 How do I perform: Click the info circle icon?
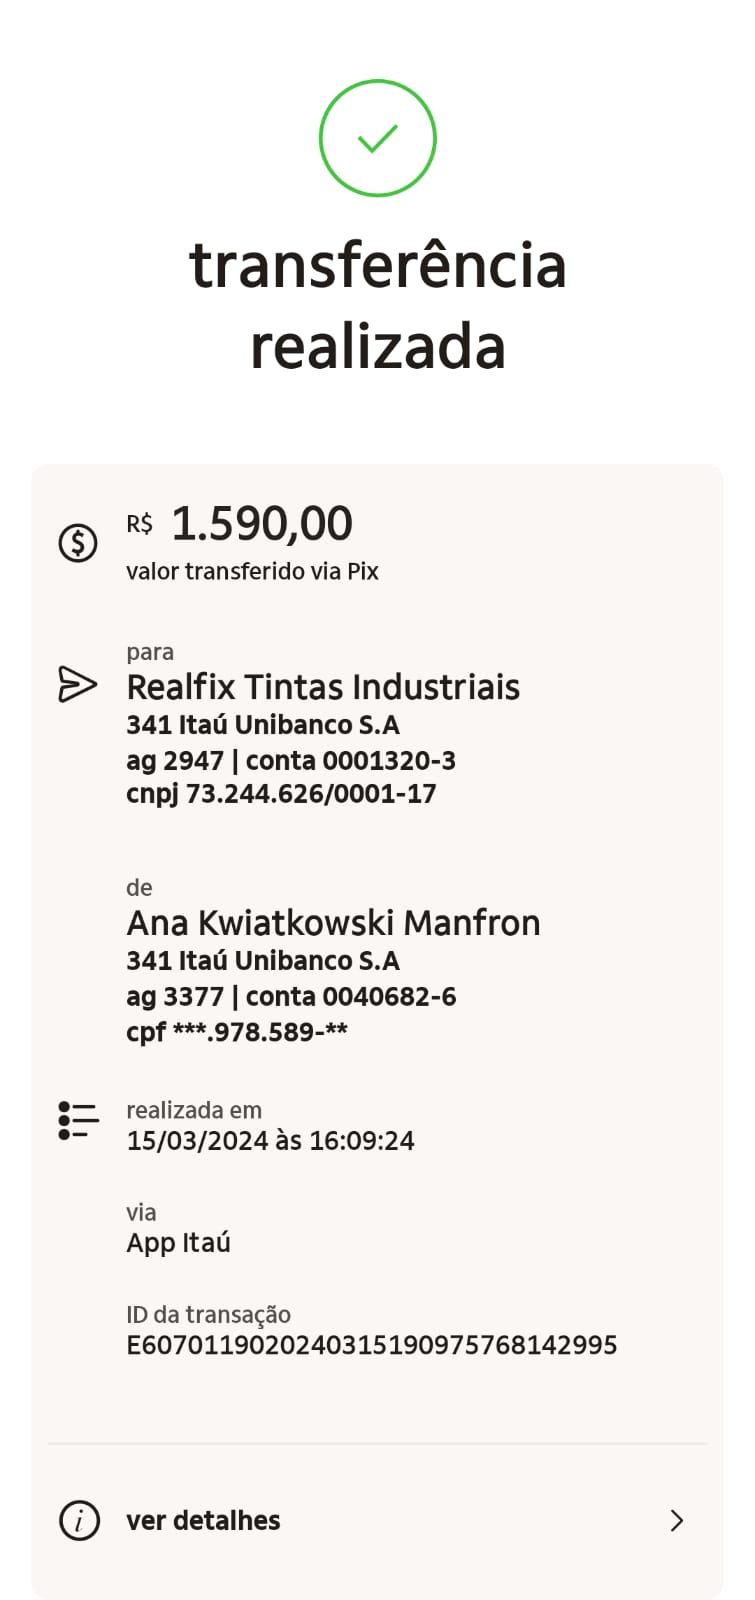click(x=79, y=1521)
